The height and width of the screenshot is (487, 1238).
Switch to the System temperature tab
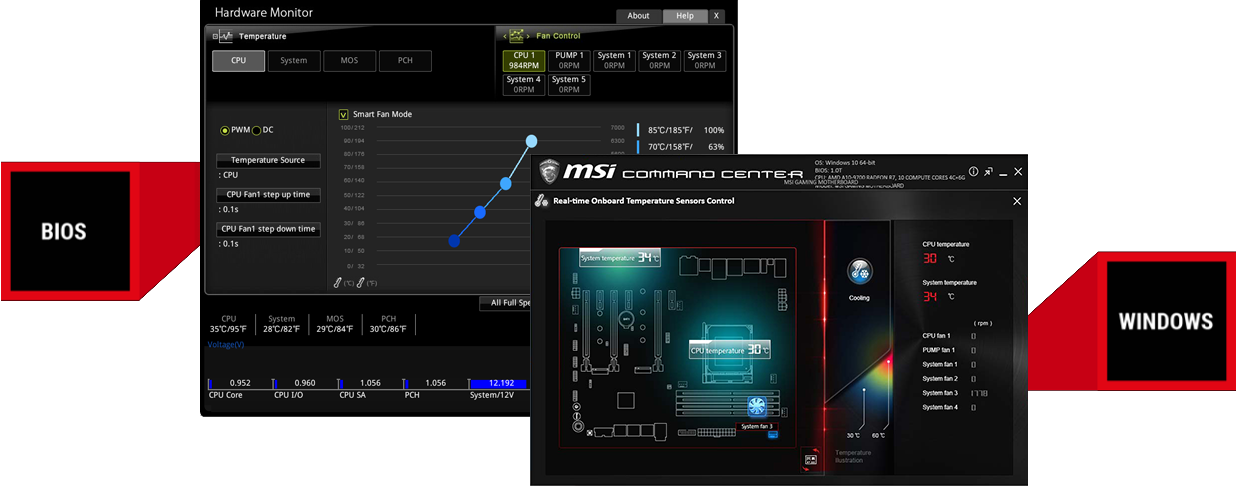click(294, 61)
